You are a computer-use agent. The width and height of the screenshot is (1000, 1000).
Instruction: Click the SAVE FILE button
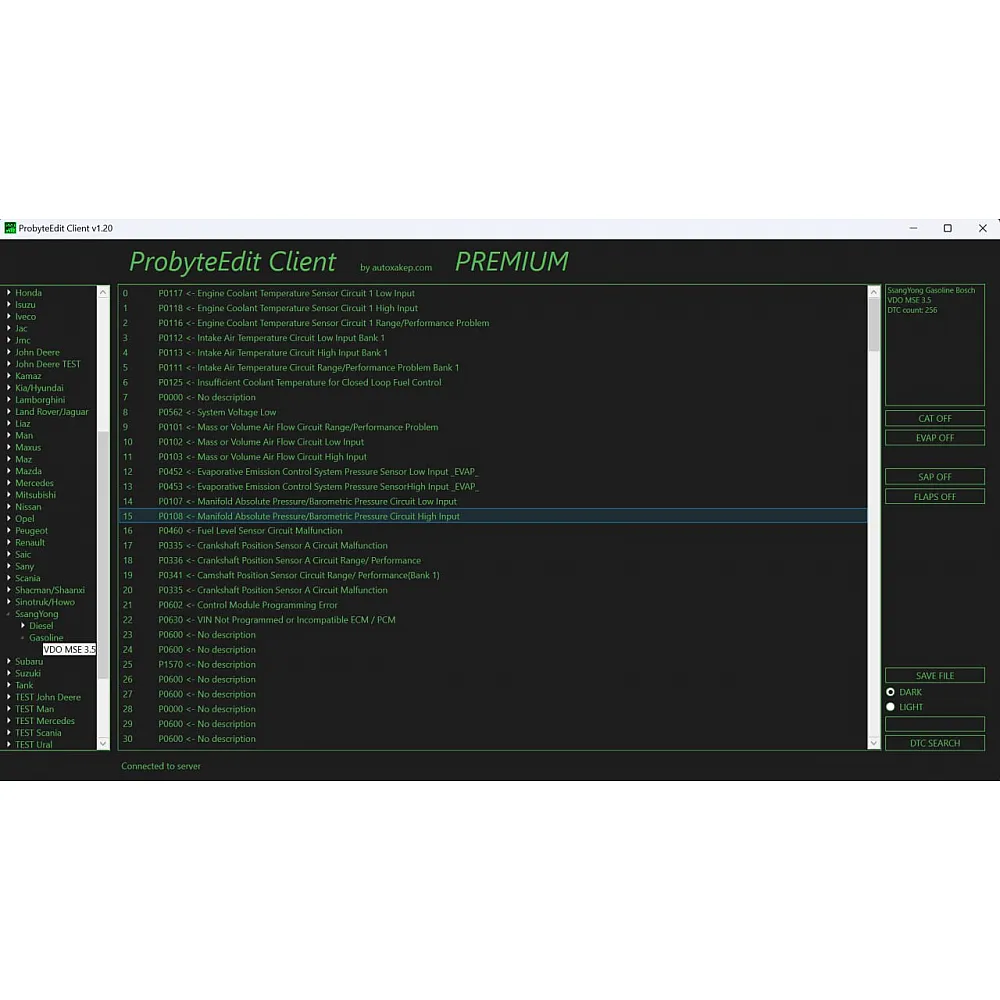pos(934,676)
